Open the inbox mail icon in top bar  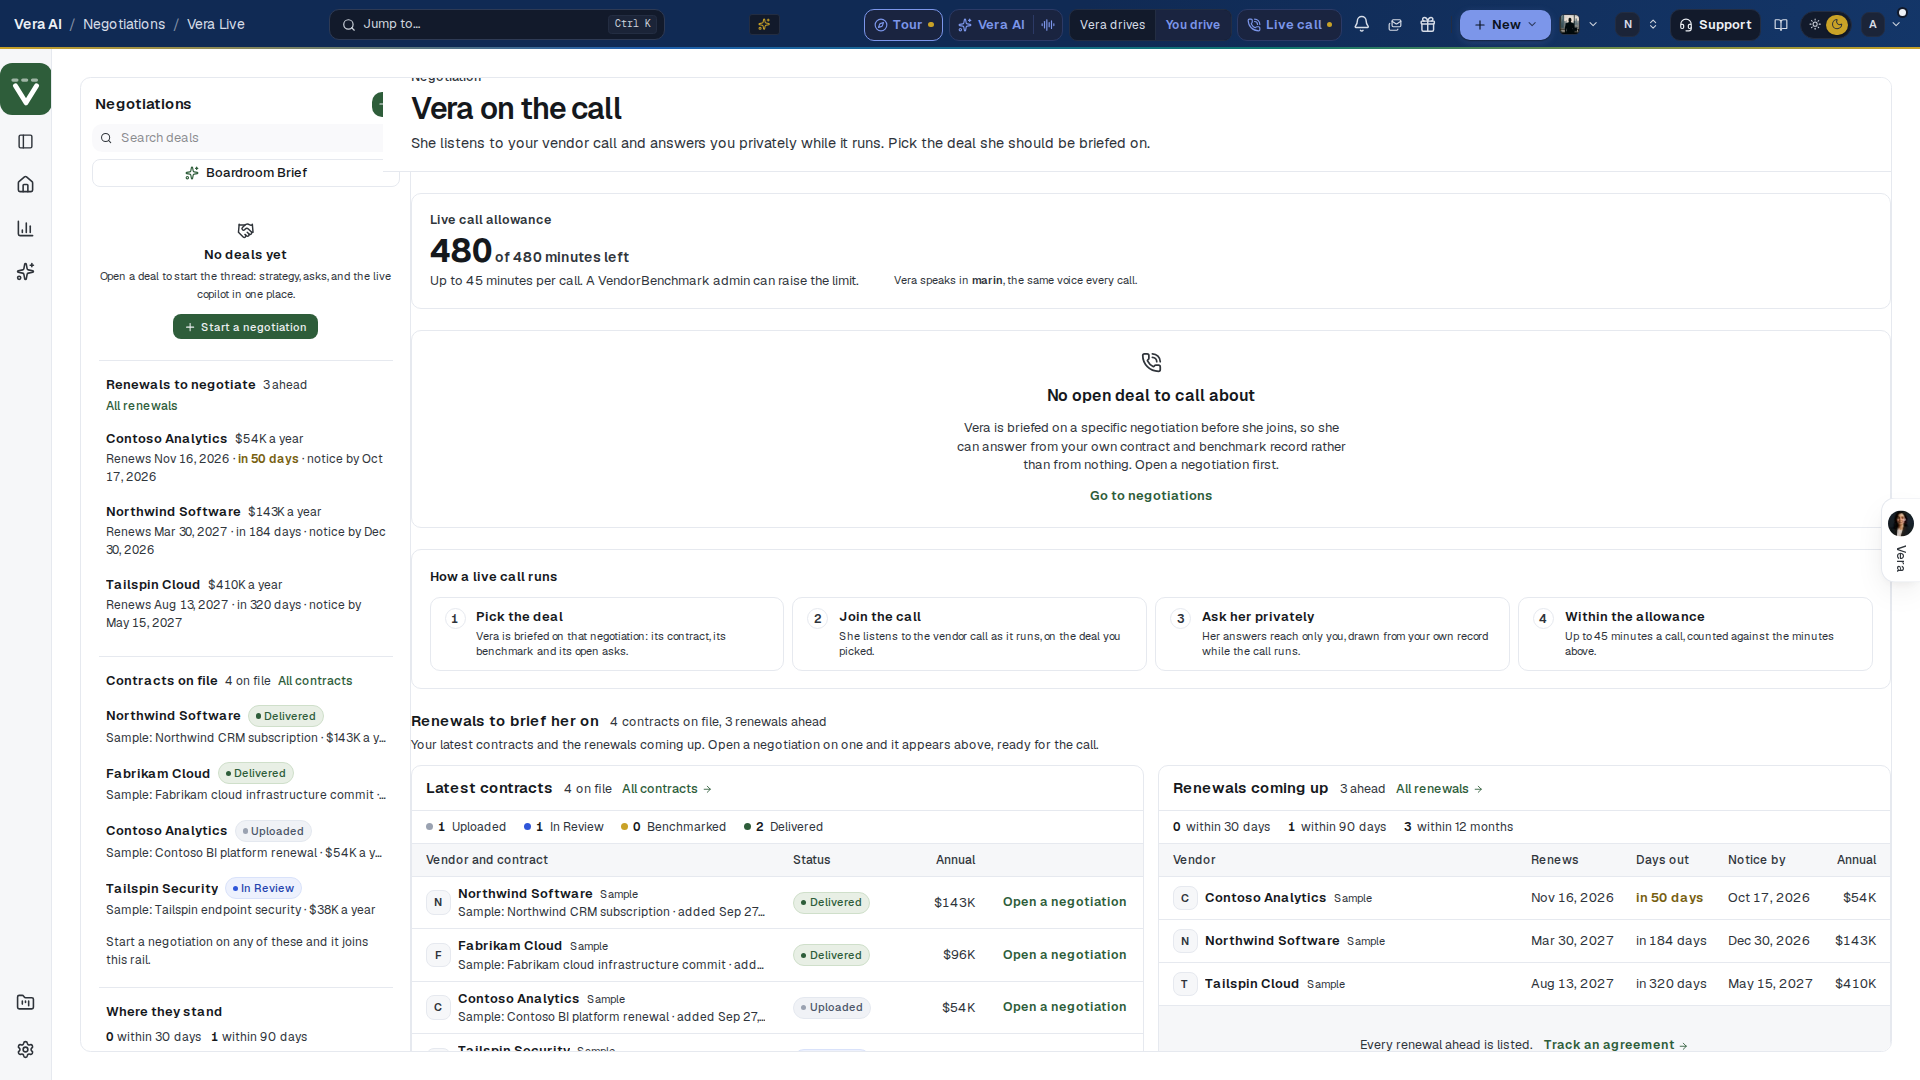[x=1395, y=24]
